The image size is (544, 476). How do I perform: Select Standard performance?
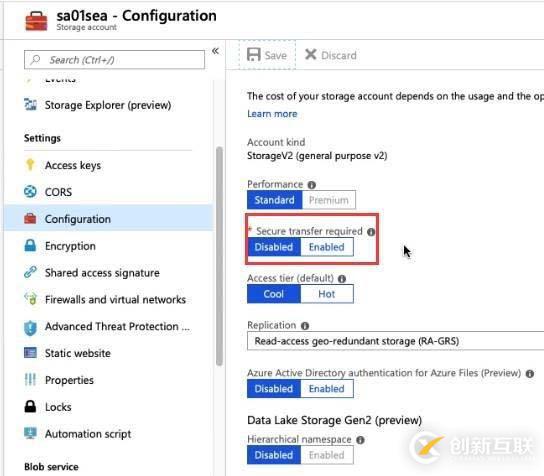click(x=274, y=200)
